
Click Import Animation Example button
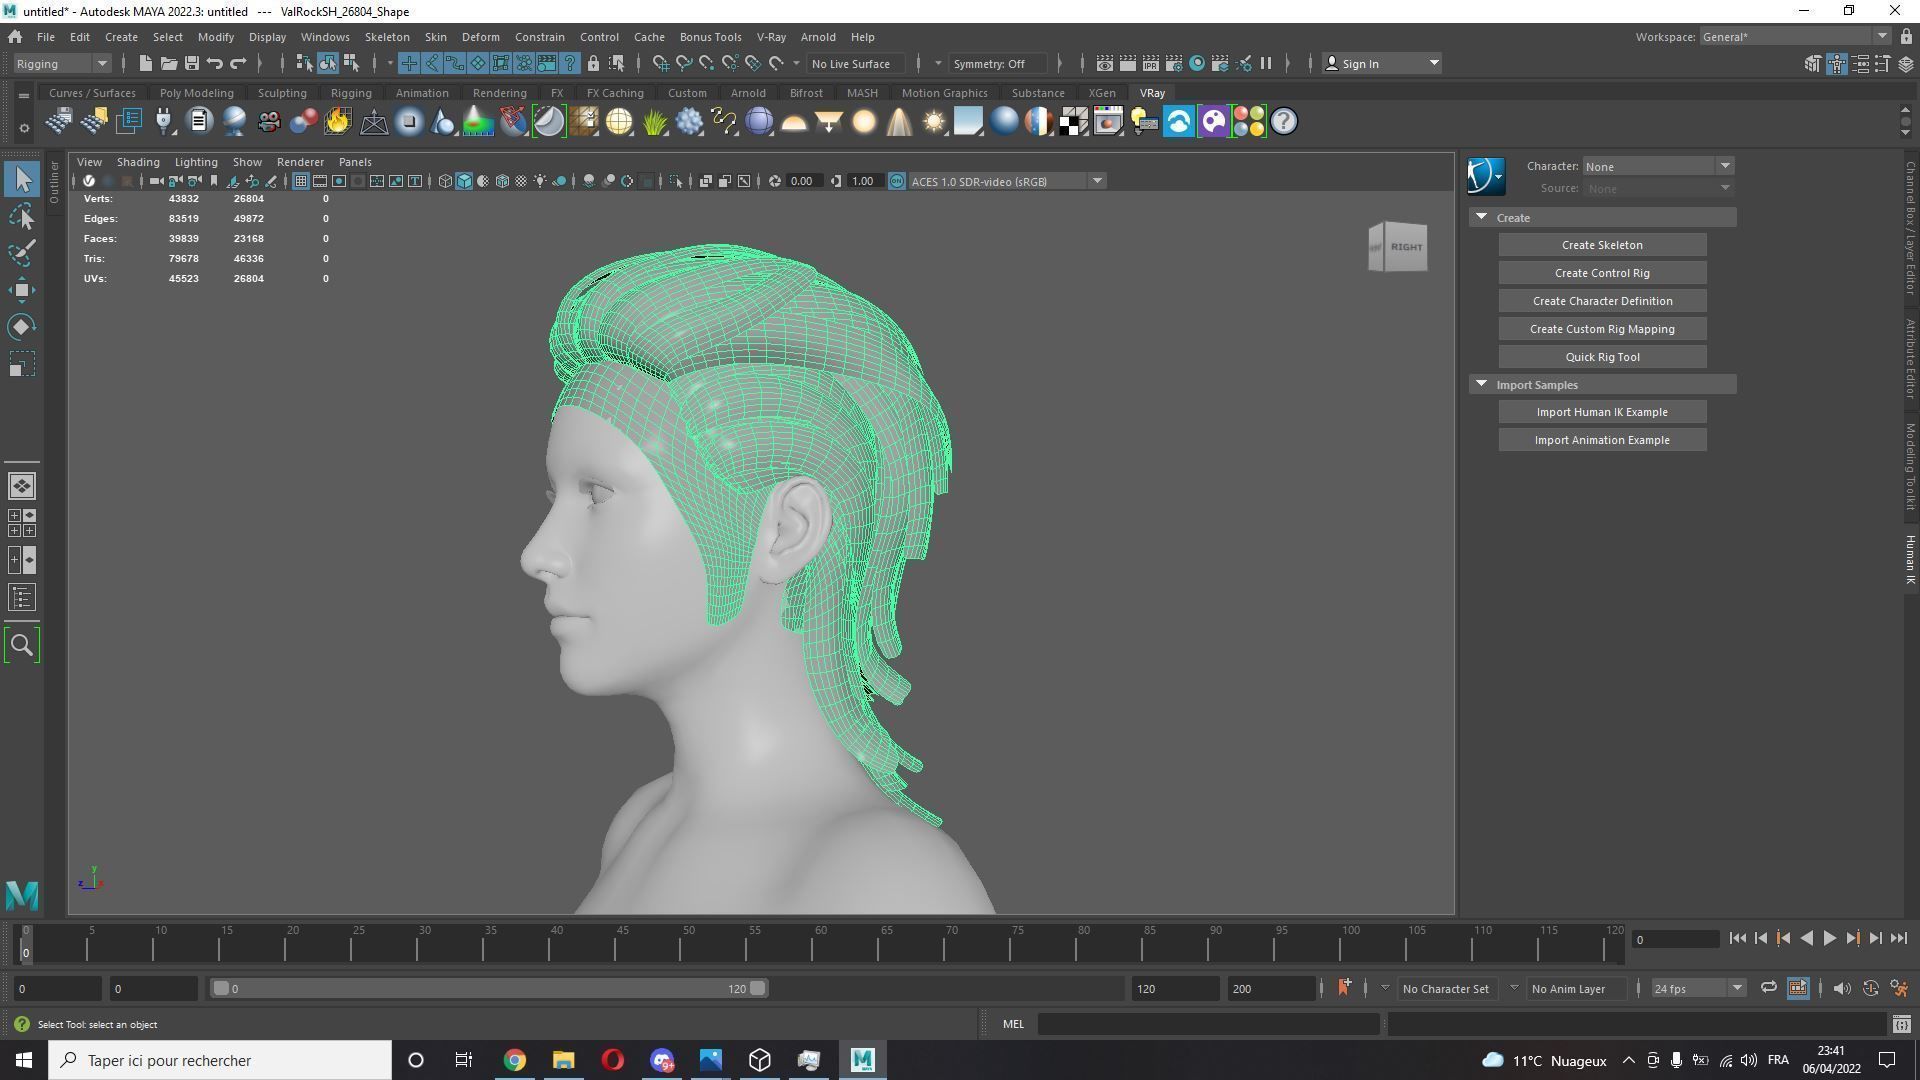[x=1602, y=440]
